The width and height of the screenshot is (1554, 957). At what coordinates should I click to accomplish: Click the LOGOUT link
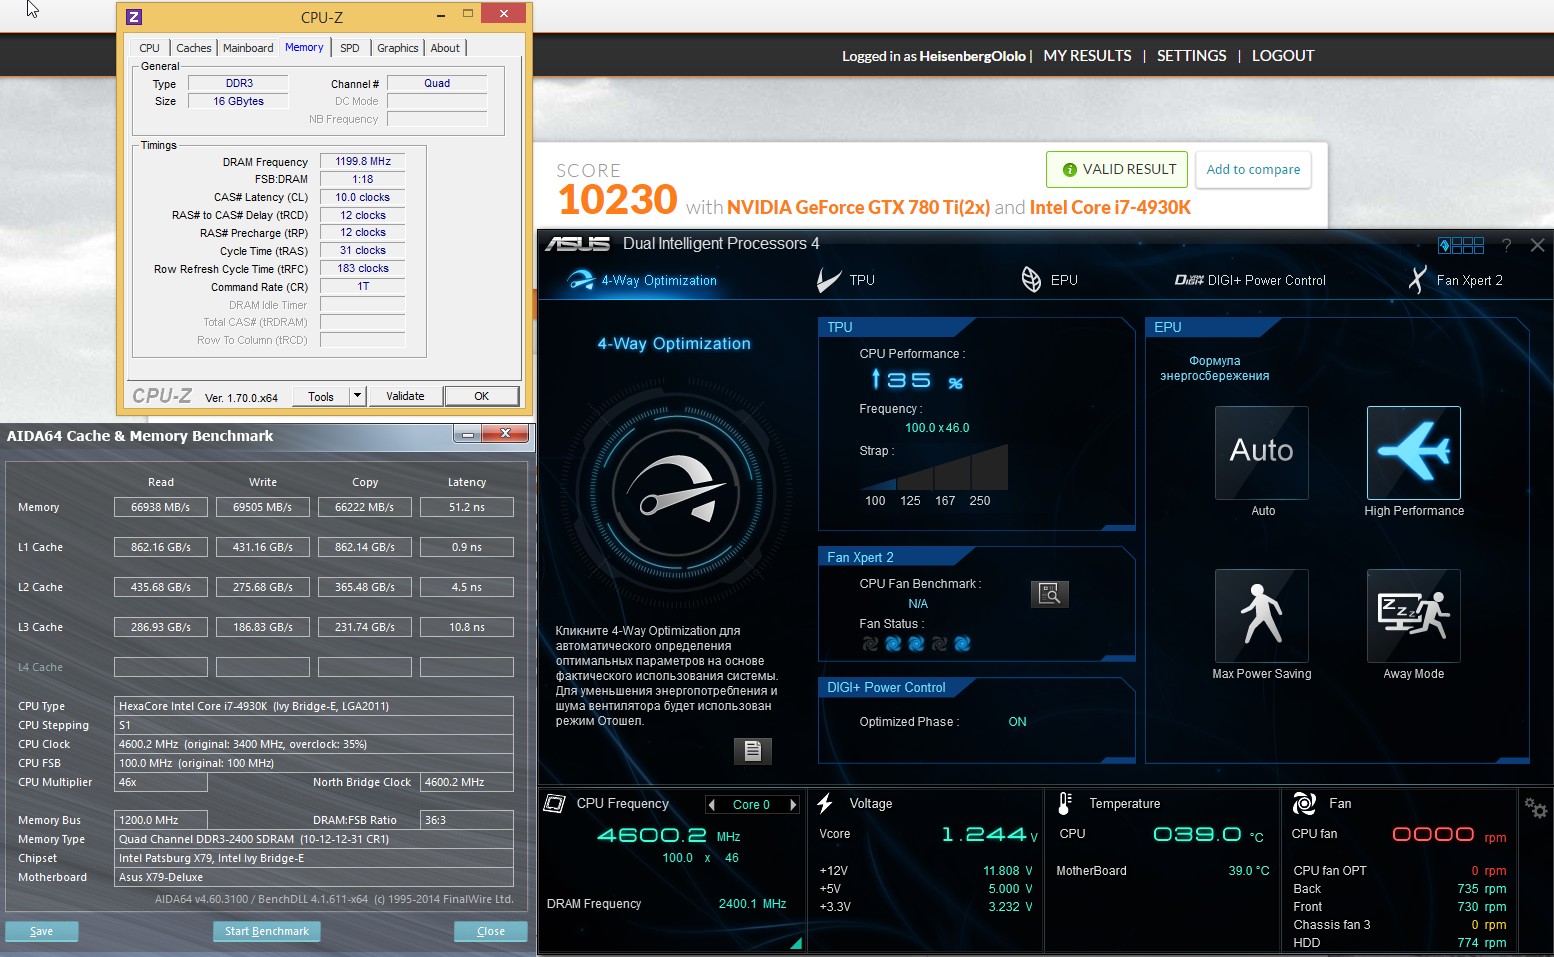tap(1283, 56)
